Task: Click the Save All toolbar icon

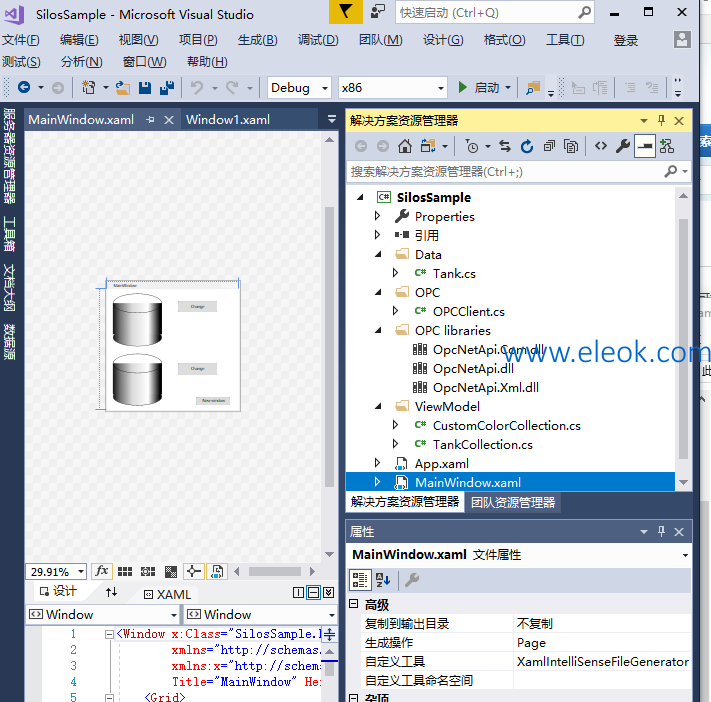Action: point(166,88)
